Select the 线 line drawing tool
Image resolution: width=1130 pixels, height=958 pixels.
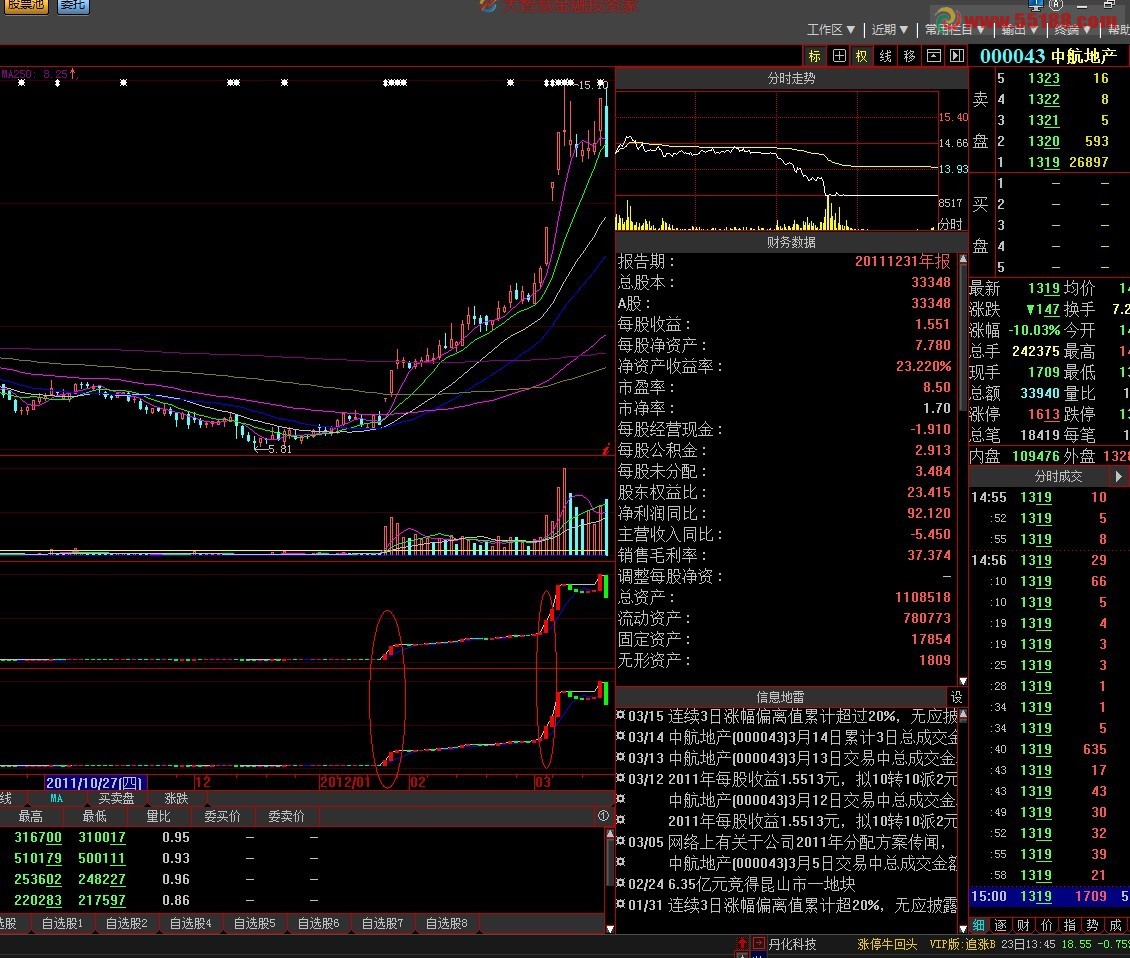click(885, 57)
